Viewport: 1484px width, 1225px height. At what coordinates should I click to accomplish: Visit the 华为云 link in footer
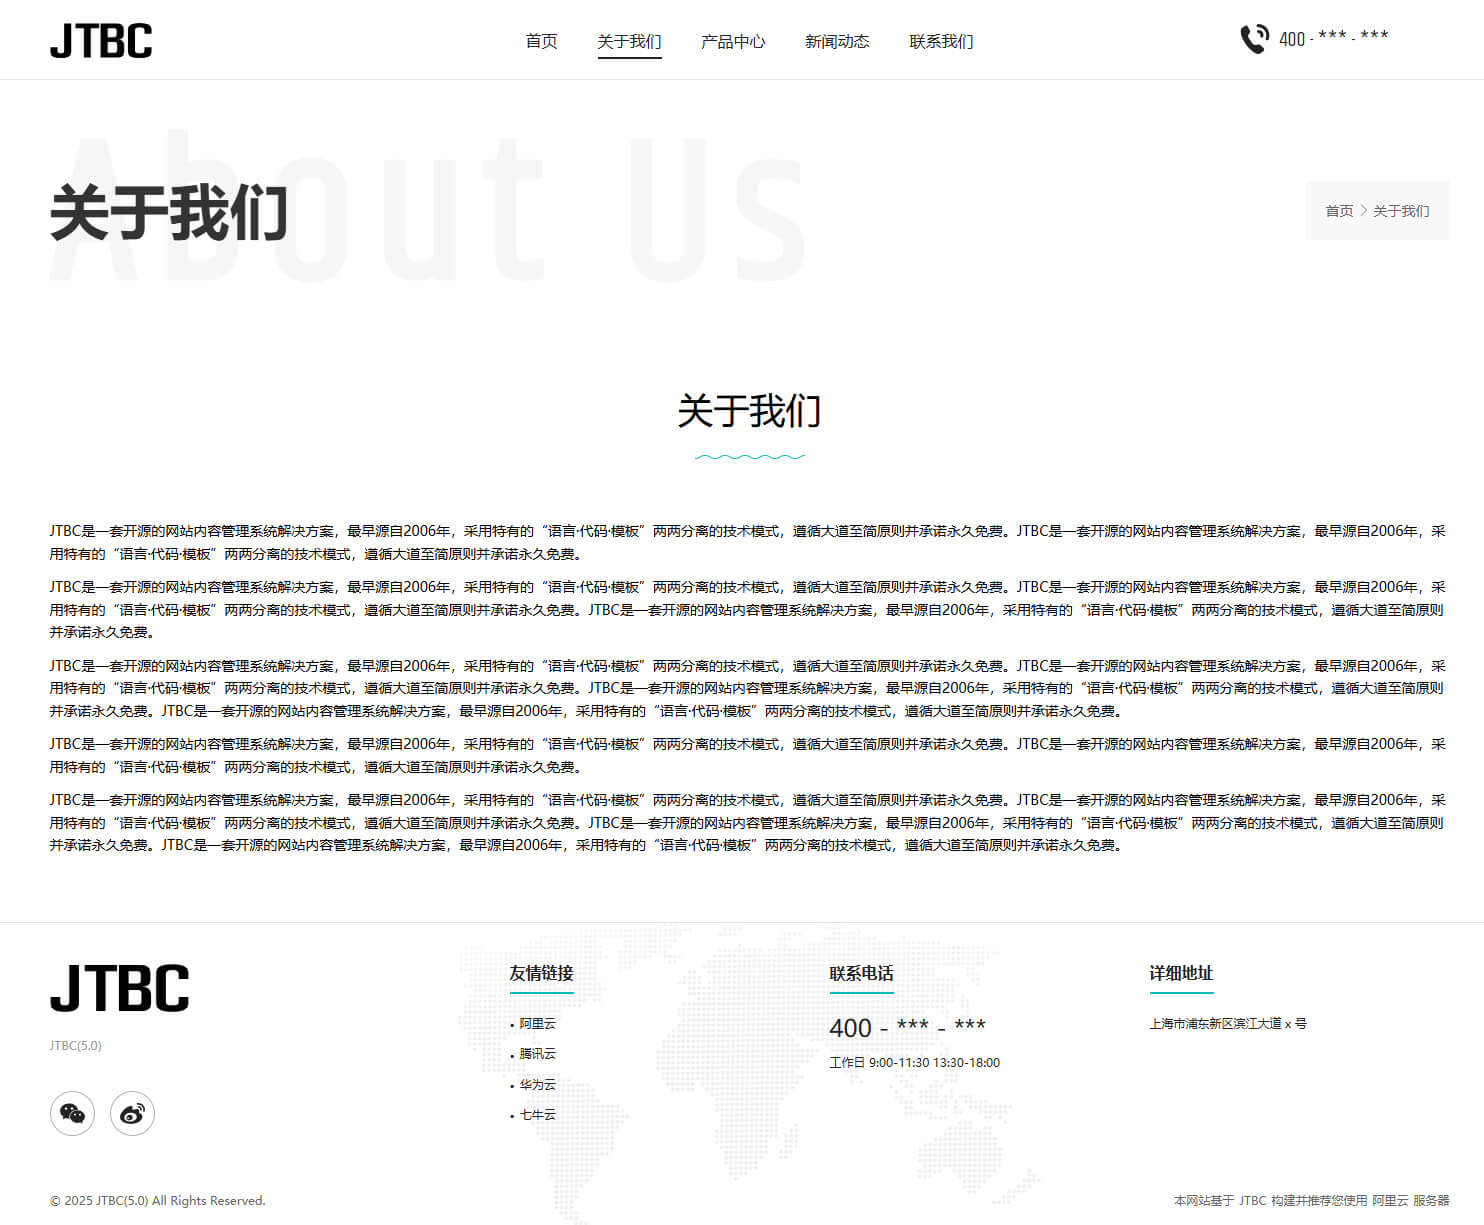point(537,1084)
